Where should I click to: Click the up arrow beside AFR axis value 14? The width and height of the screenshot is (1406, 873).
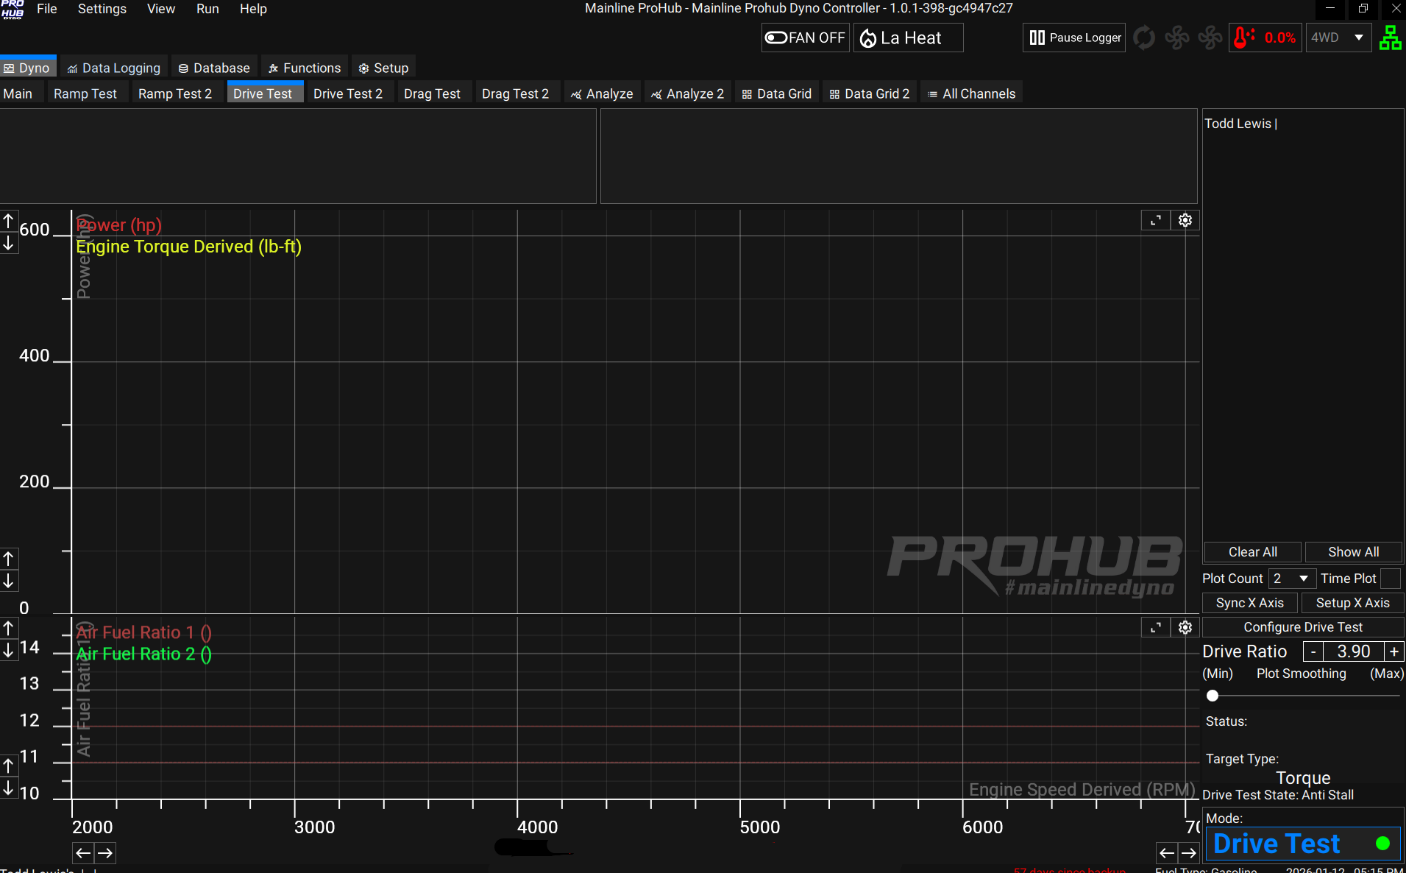[9, 628]
